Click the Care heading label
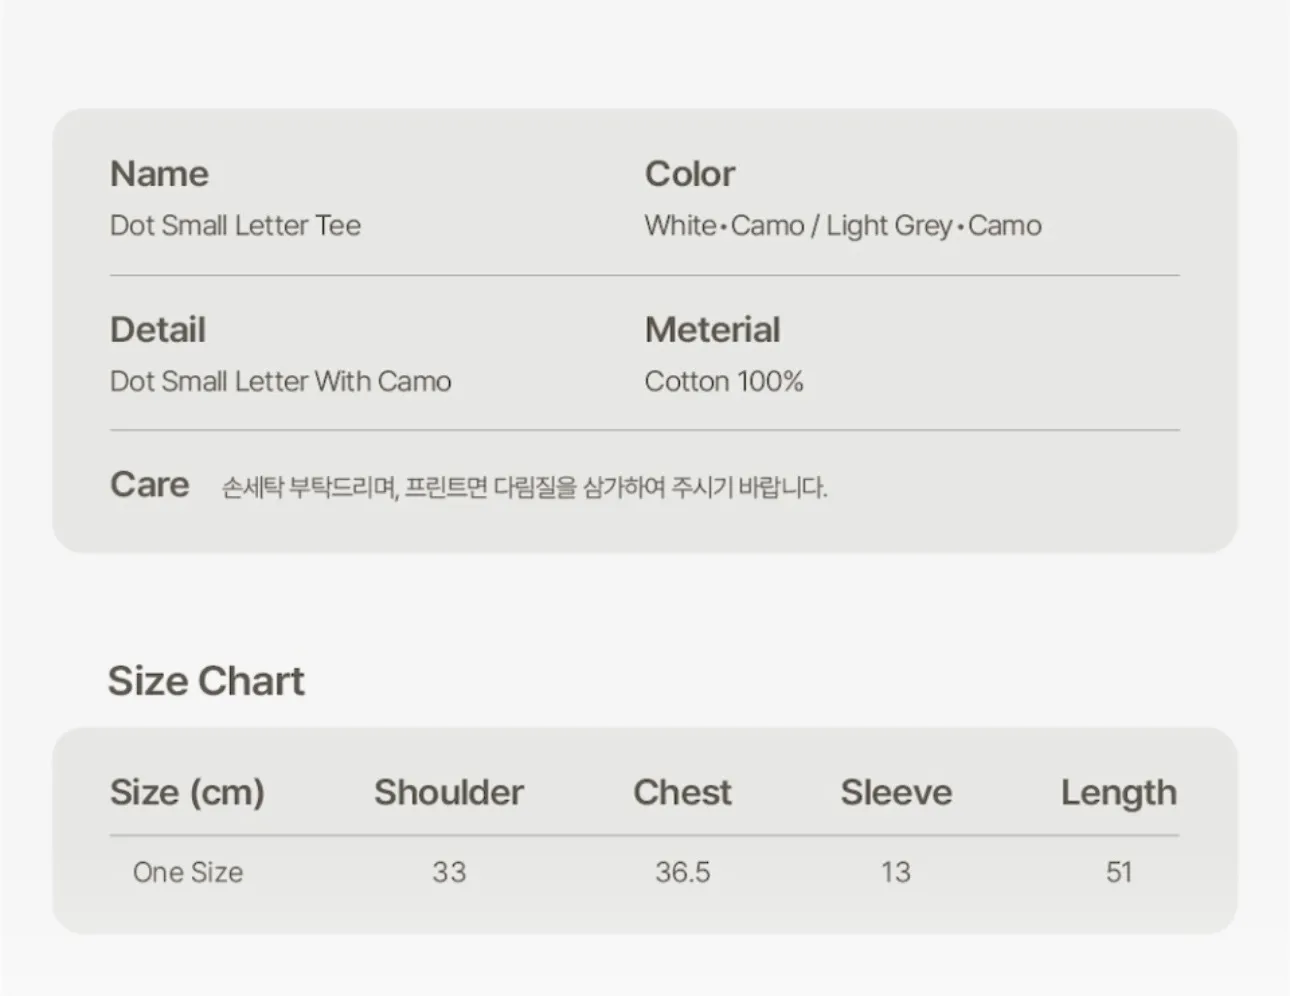 149,485
